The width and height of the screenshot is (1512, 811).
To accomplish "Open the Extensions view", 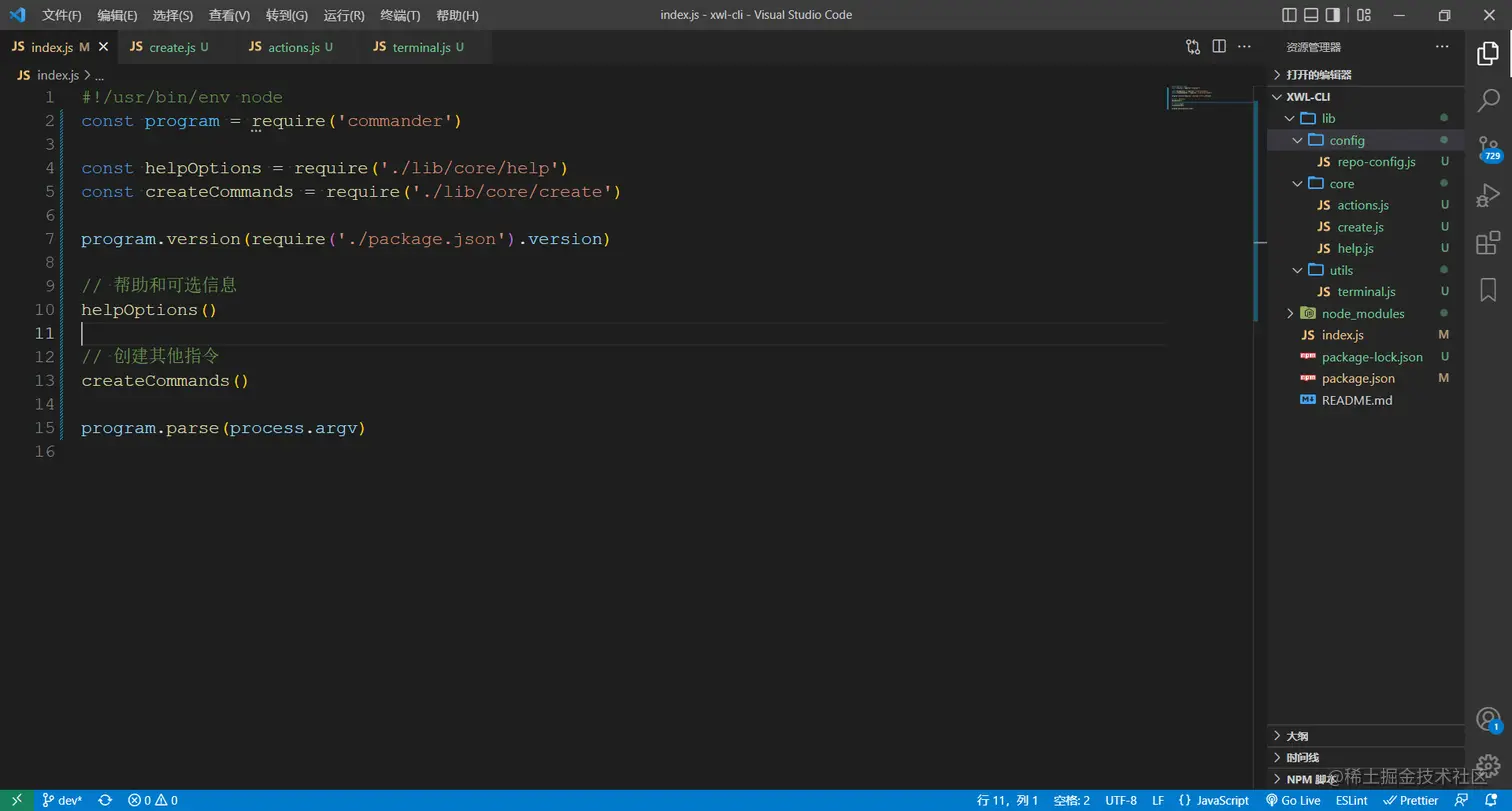I will (x=1488, y=243).
